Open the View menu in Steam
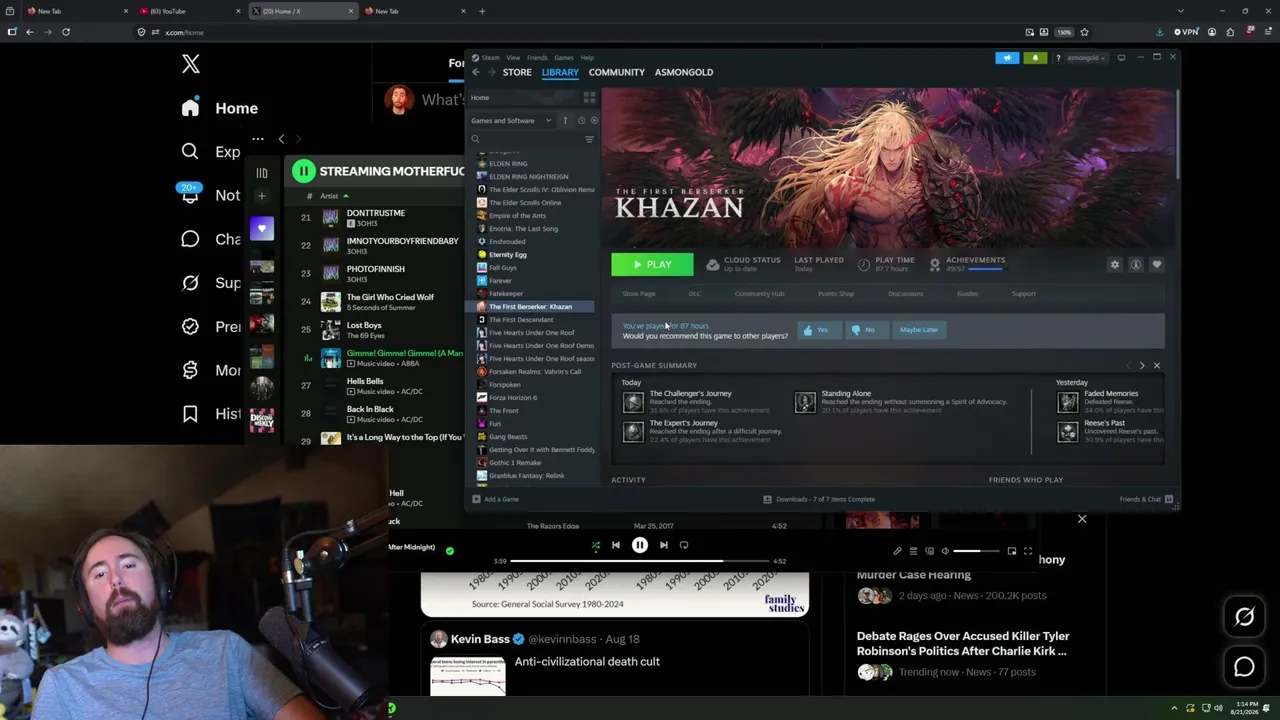The image size is (1280, 720). click(513, 58)
